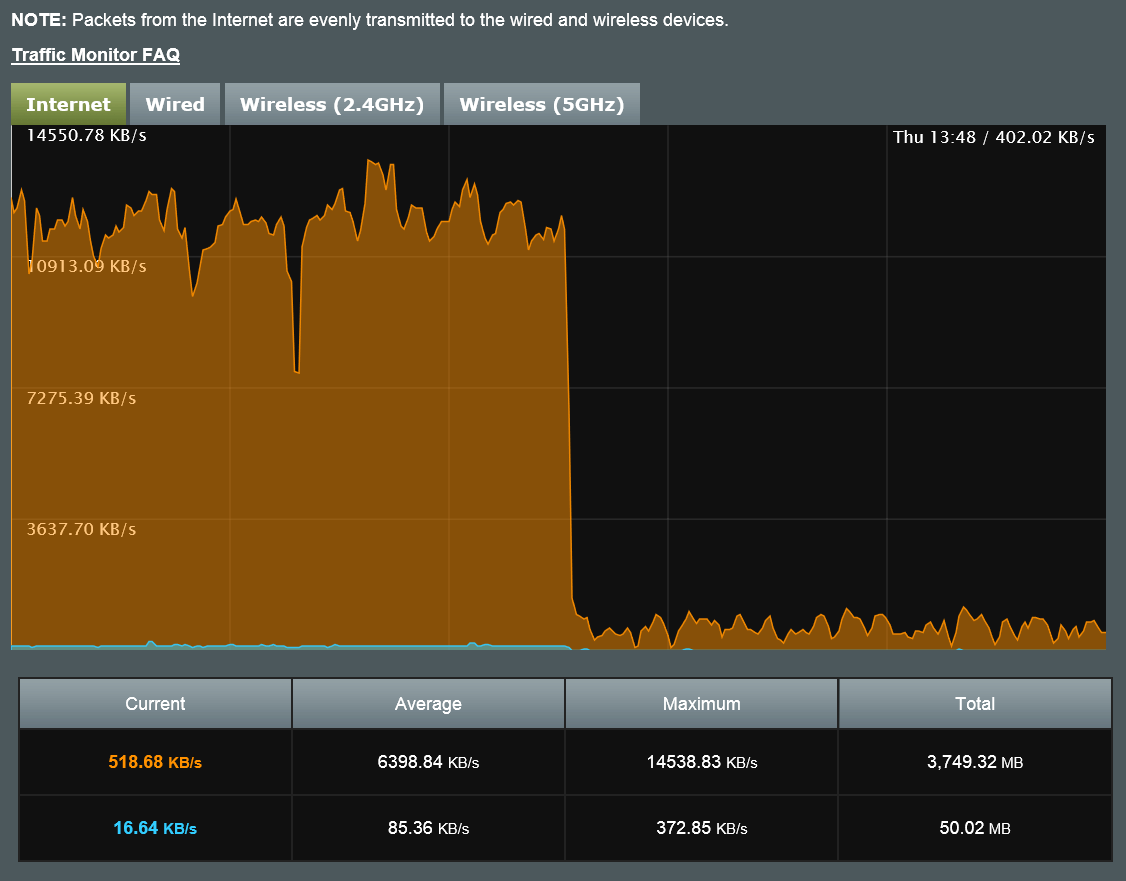Select the 14538.83 KB/s maximum value
Screen dimensions: 1126x881
click(702, 762)
